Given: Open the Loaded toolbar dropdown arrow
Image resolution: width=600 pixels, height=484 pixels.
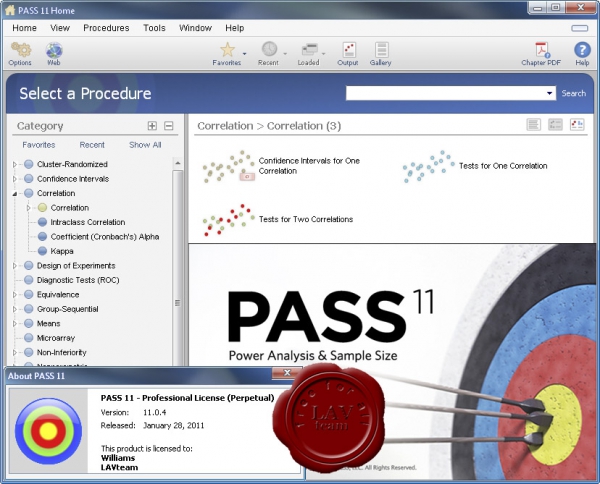Looking at the screenshot, I should [324, 54].
